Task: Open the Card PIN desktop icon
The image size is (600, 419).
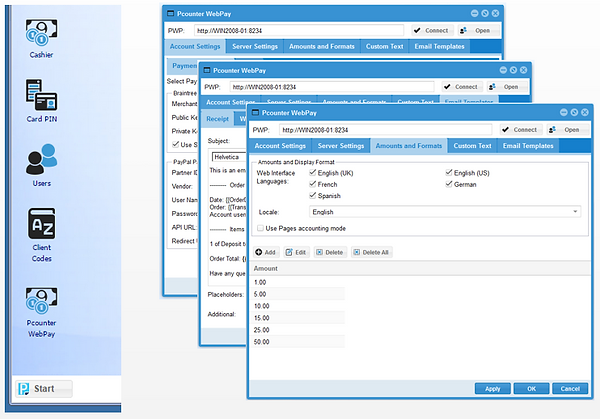Action: (x=41, y=101)
